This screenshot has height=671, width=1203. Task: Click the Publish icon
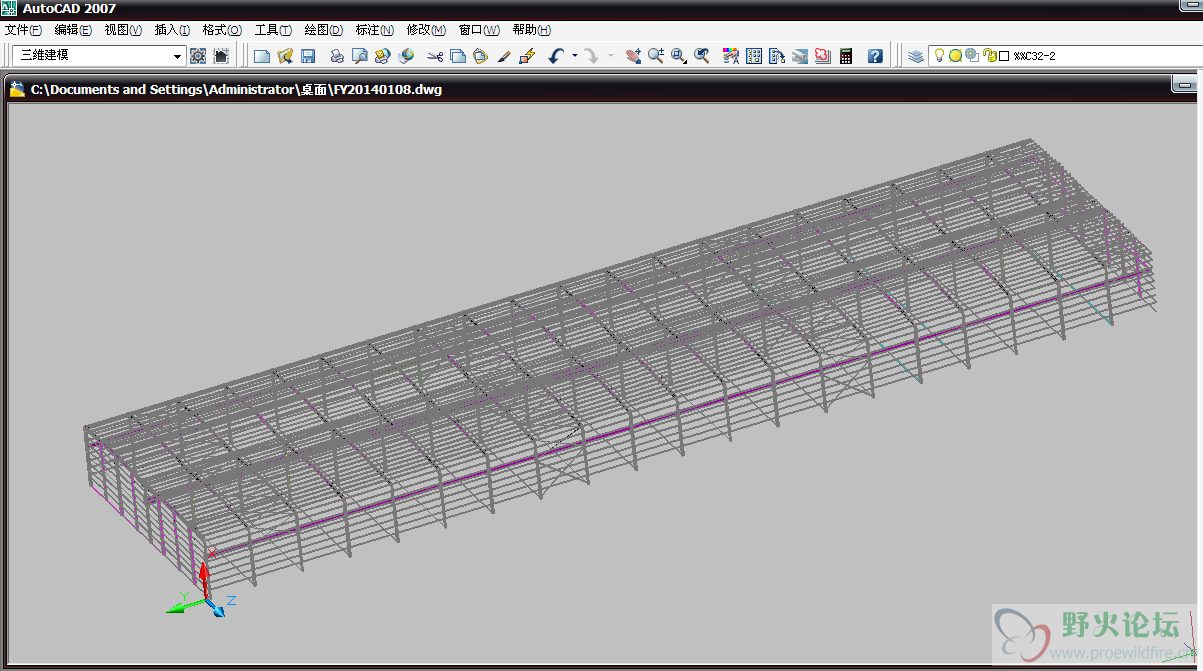coord(383,56)
